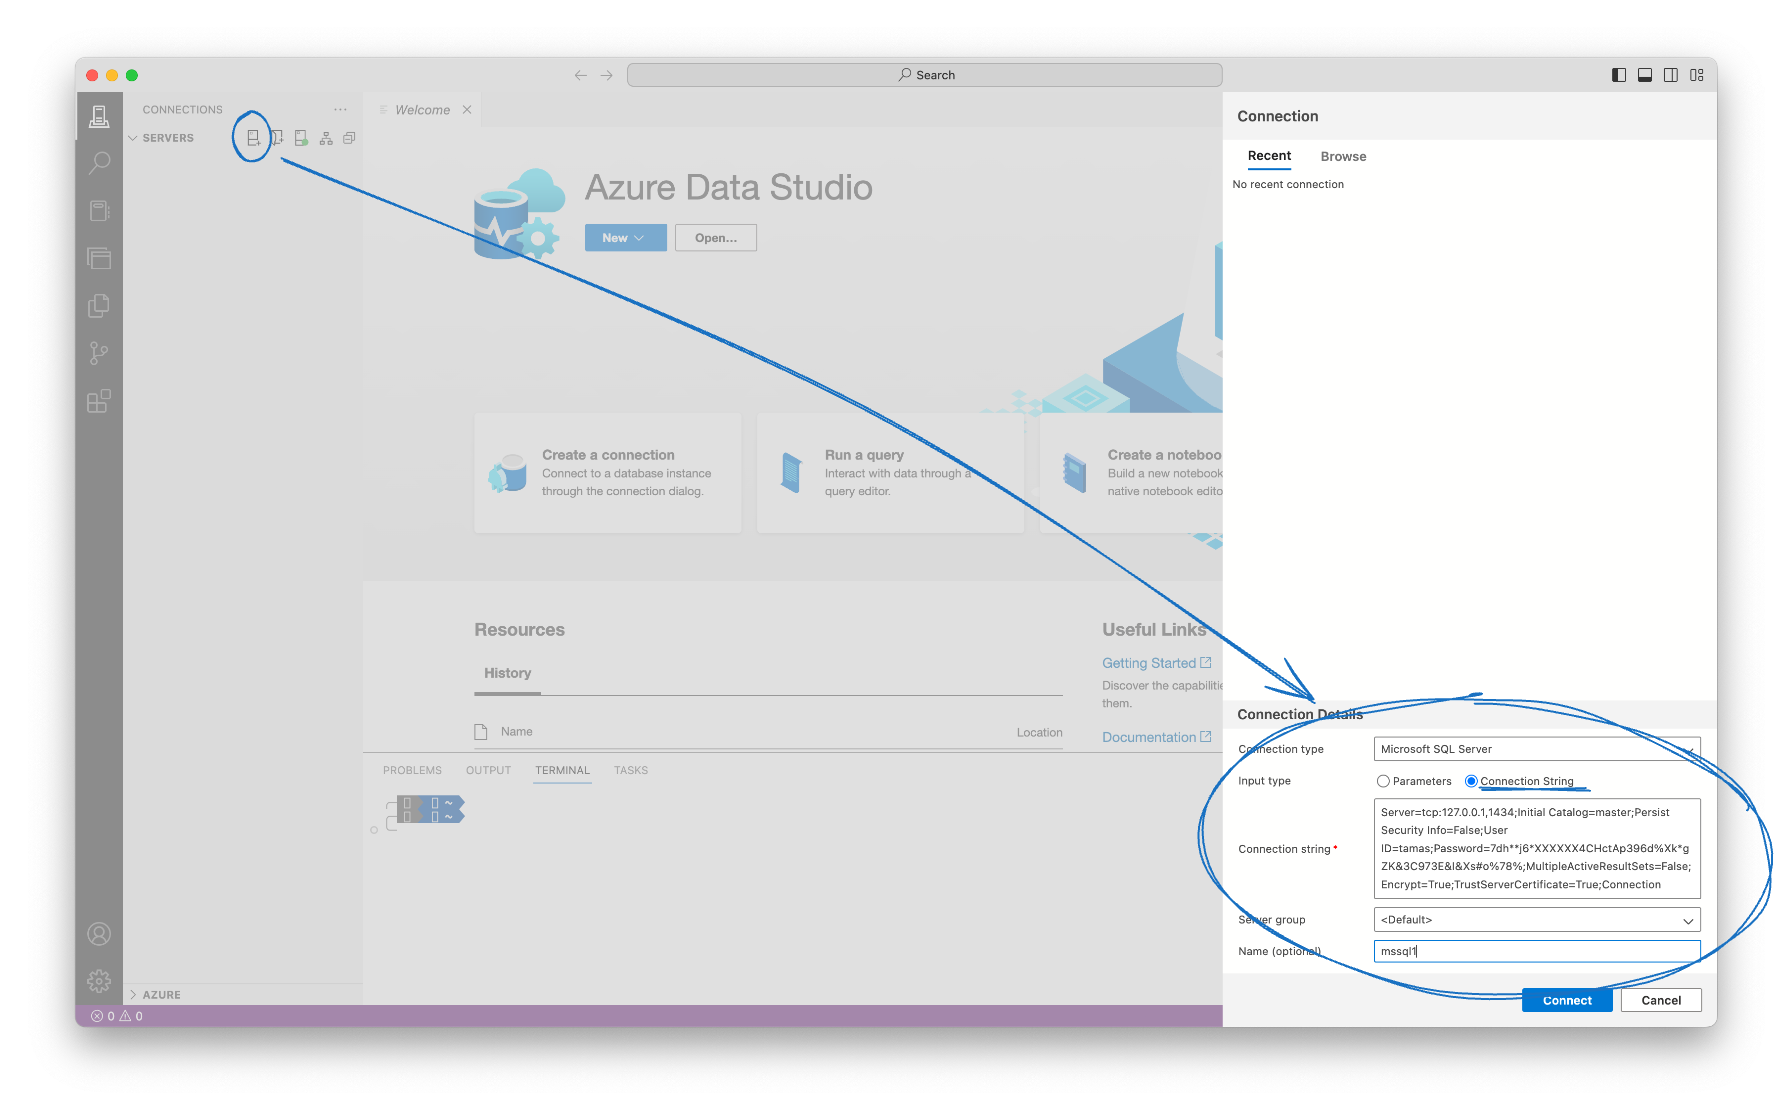Image resolution: width=1792 pixels, height=1120 pixels.
Task: Collapse the SERVERS section
Action: (167, 138)
